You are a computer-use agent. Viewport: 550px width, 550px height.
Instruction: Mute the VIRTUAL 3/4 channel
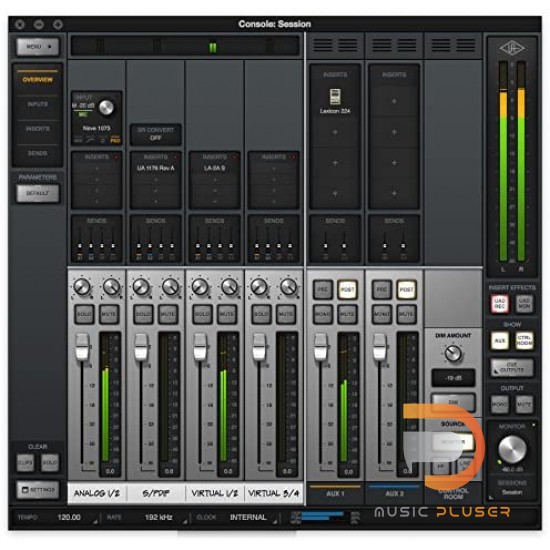[x=286, y=314]
